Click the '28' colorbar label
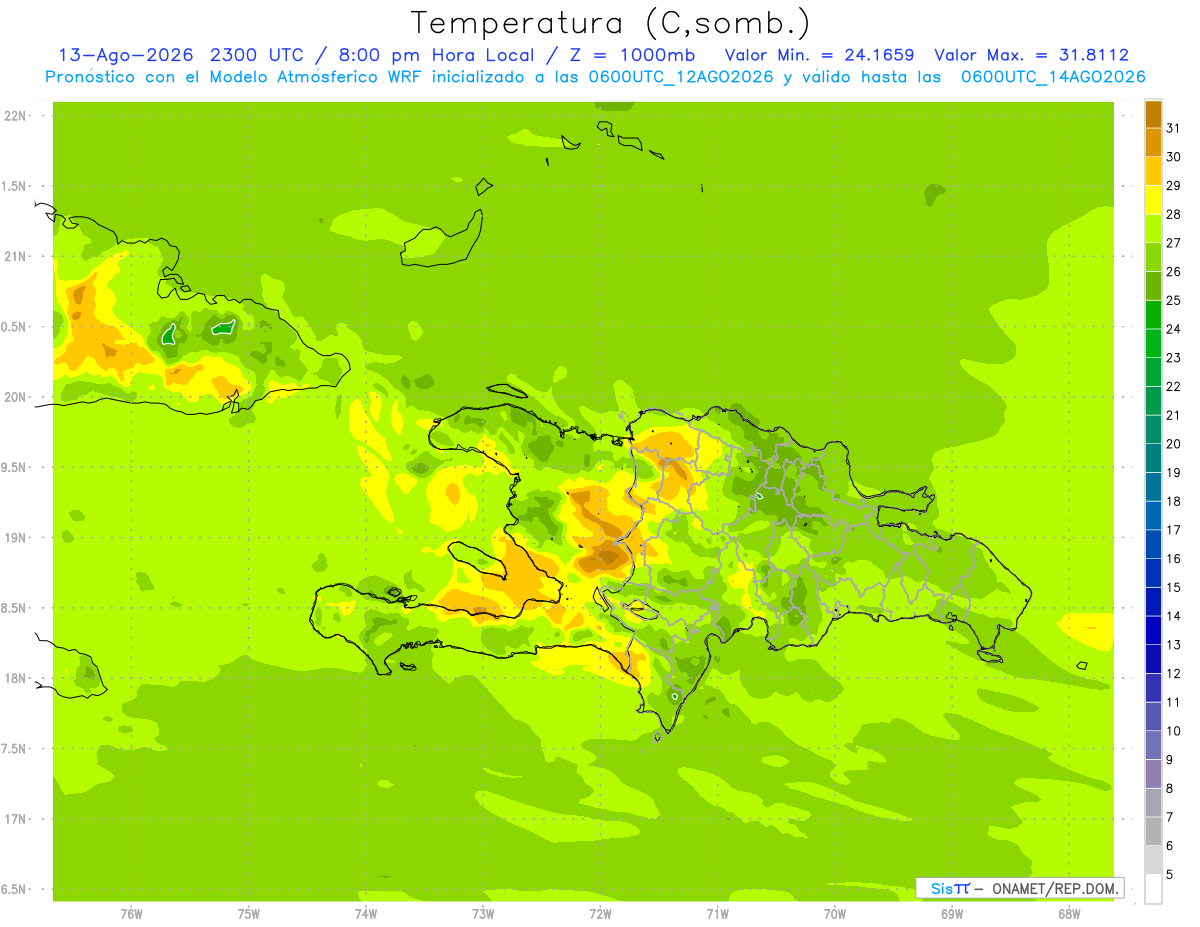1200x927 pixels. pyautogui.click(x=1173, y=214)
